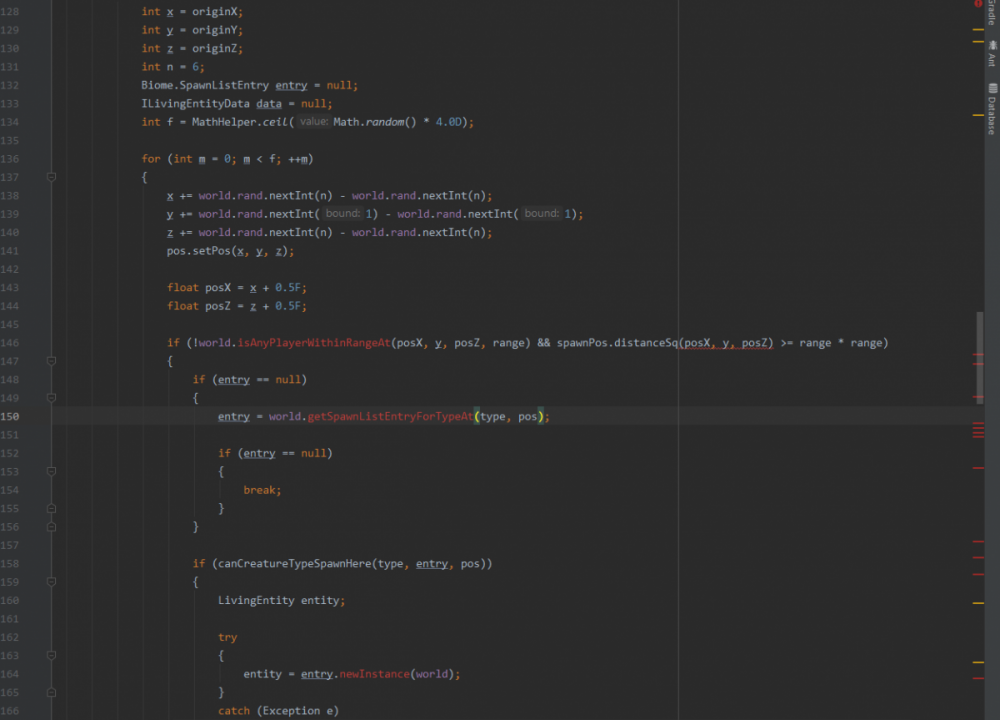This screenshot has height=720, width=1000.
Task: Click the fold end marker at line 165
Action: (x=52, y=693)
